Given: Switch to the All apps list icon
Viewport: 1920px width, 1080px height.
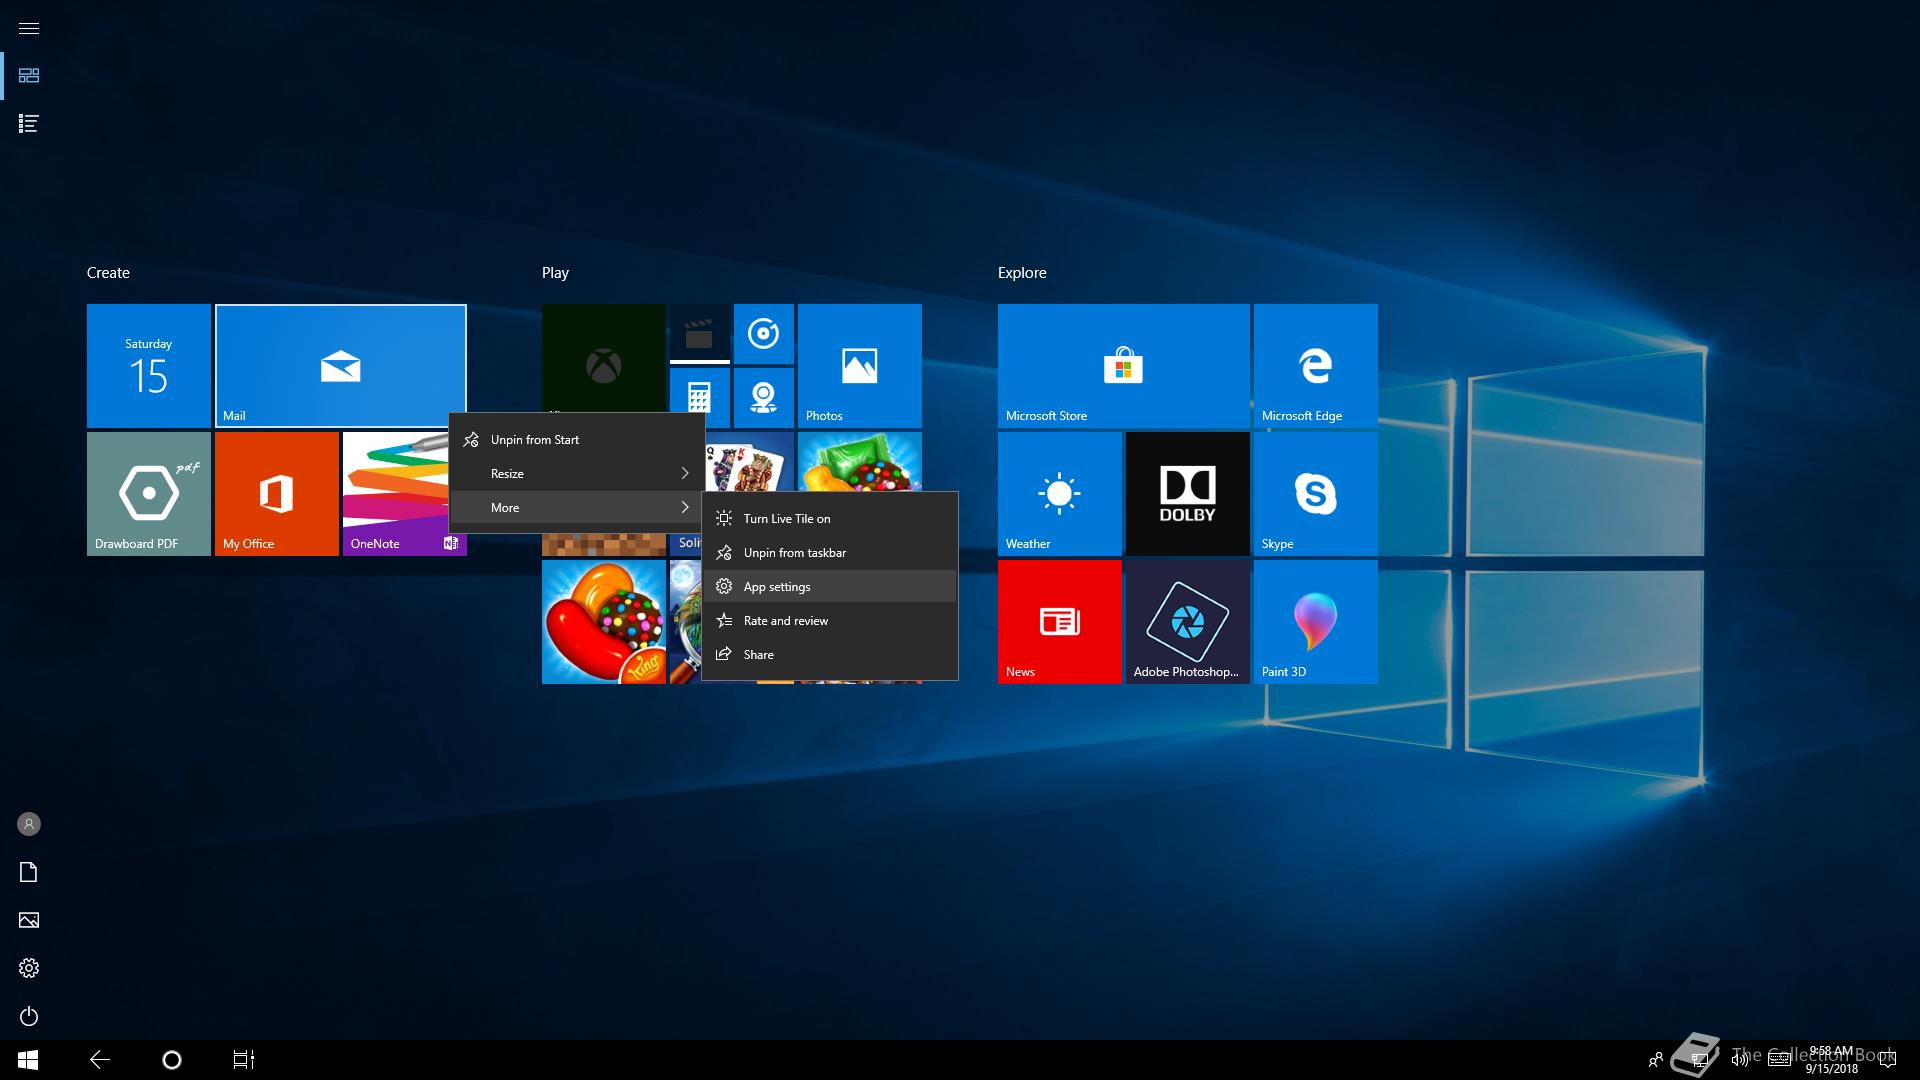Looking at the screenshot, I should (29, 124).
